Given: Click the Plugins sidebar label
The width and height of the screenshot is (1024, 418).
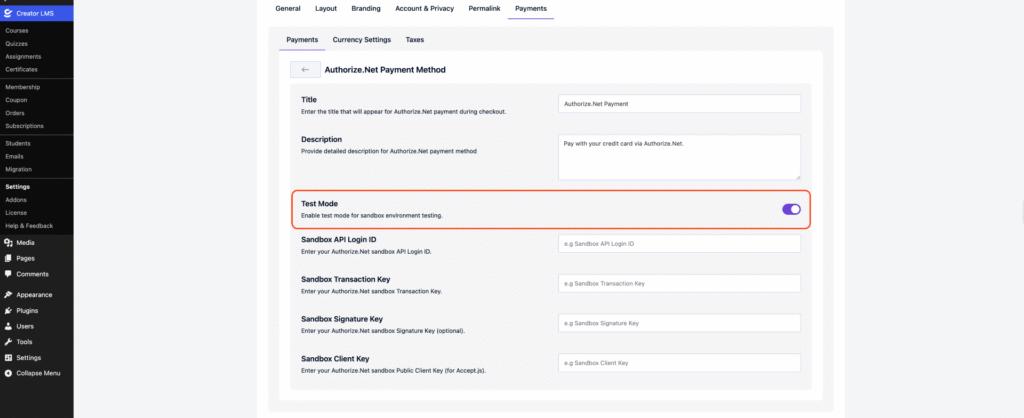Looking at the screenshot, I should (x=27, y=310).
